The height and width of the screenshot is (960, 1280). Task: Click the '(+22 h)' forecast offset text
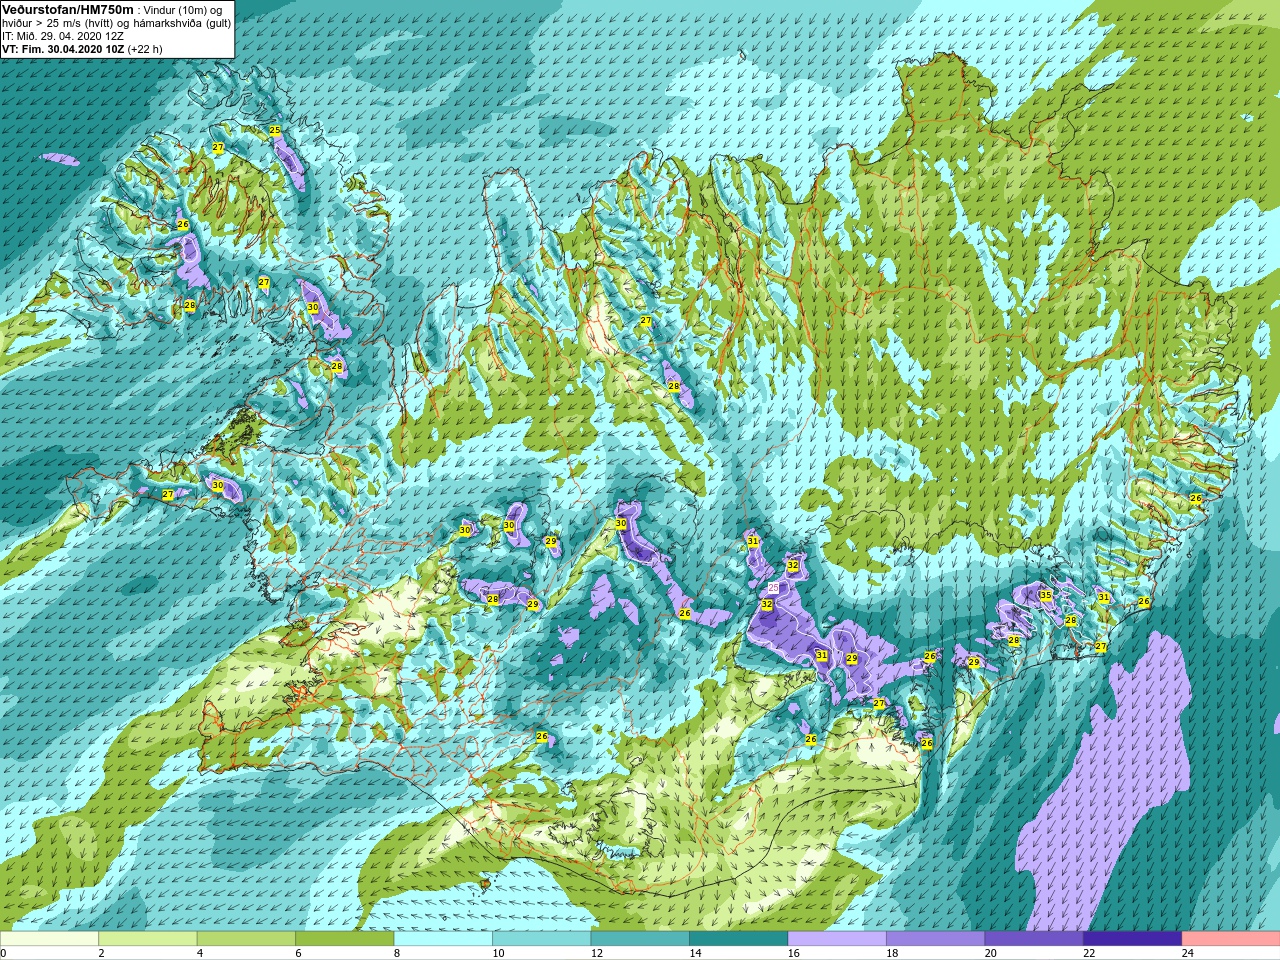coord(145,49)
